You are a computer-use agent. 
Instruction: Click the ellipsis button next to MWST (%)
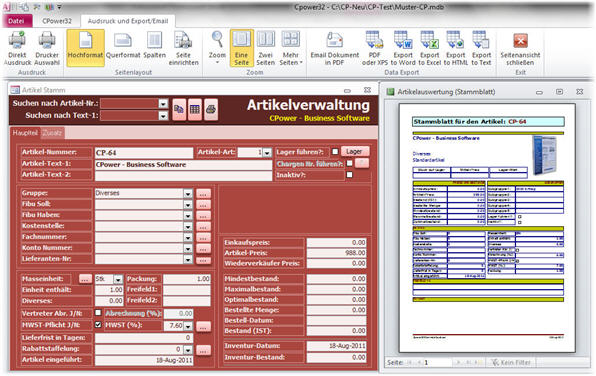203,326
